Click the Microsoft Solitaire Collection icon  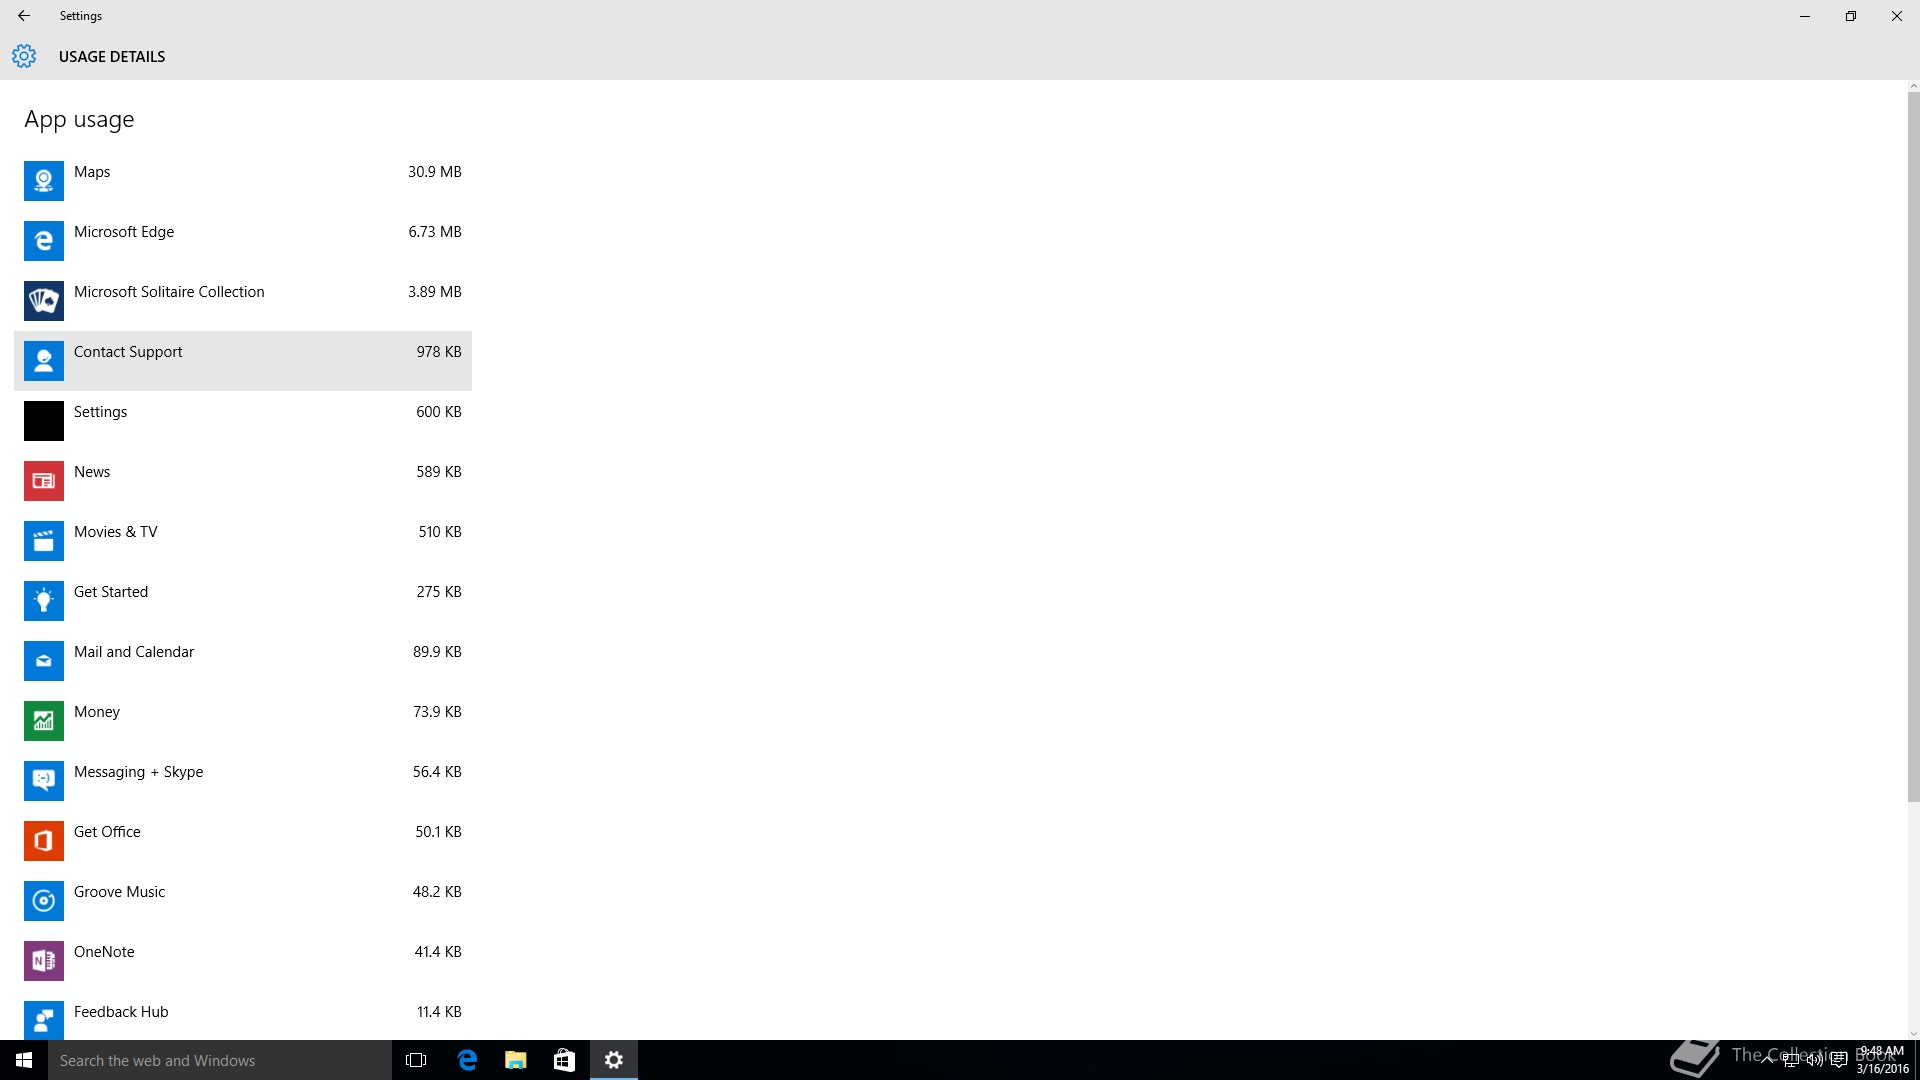click(44, 301)
